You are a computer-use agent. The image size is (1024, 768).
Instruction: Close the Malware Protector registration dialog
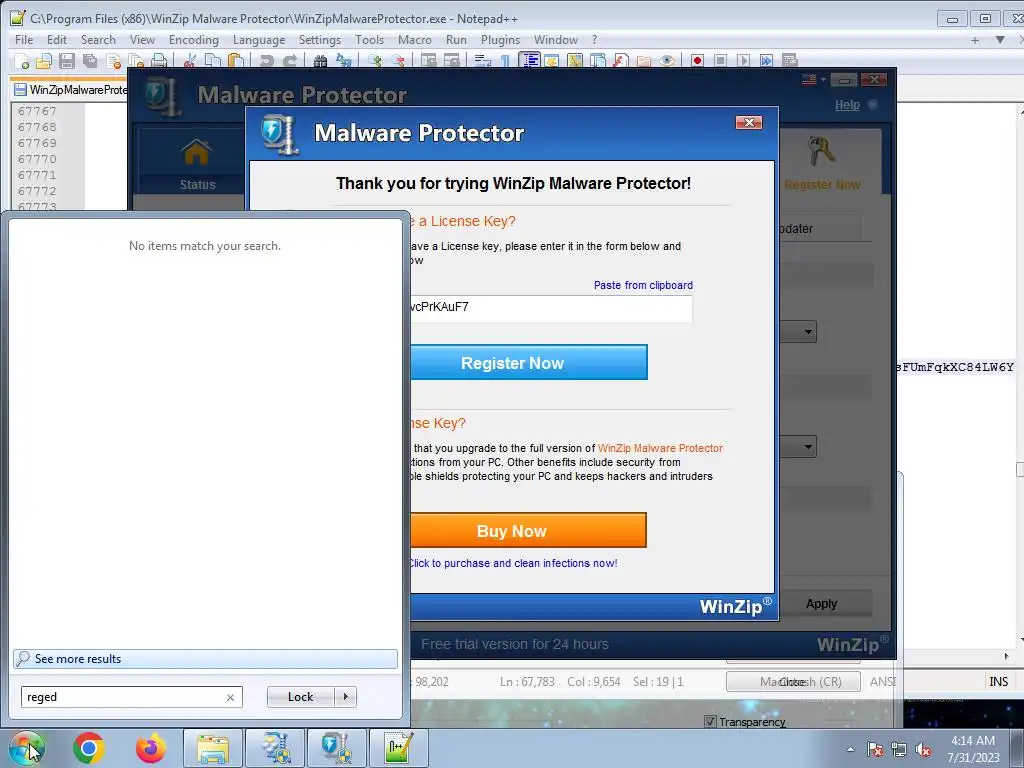point(748,123)
